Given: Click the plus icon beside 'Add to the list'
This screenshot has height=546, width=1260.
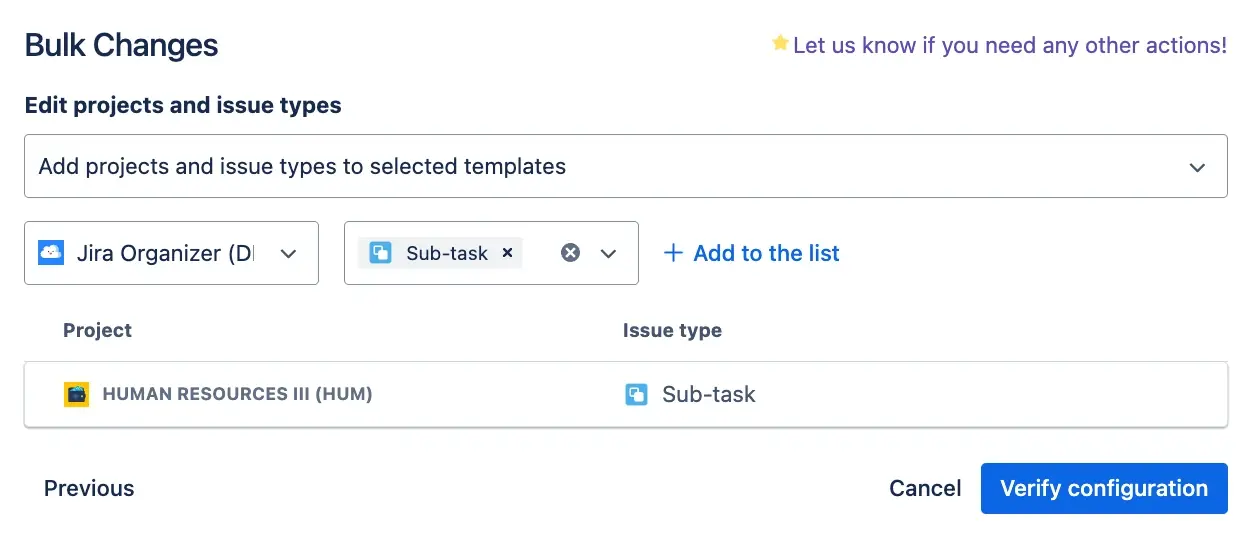Looking at the screenshot, I should [674, 253].
